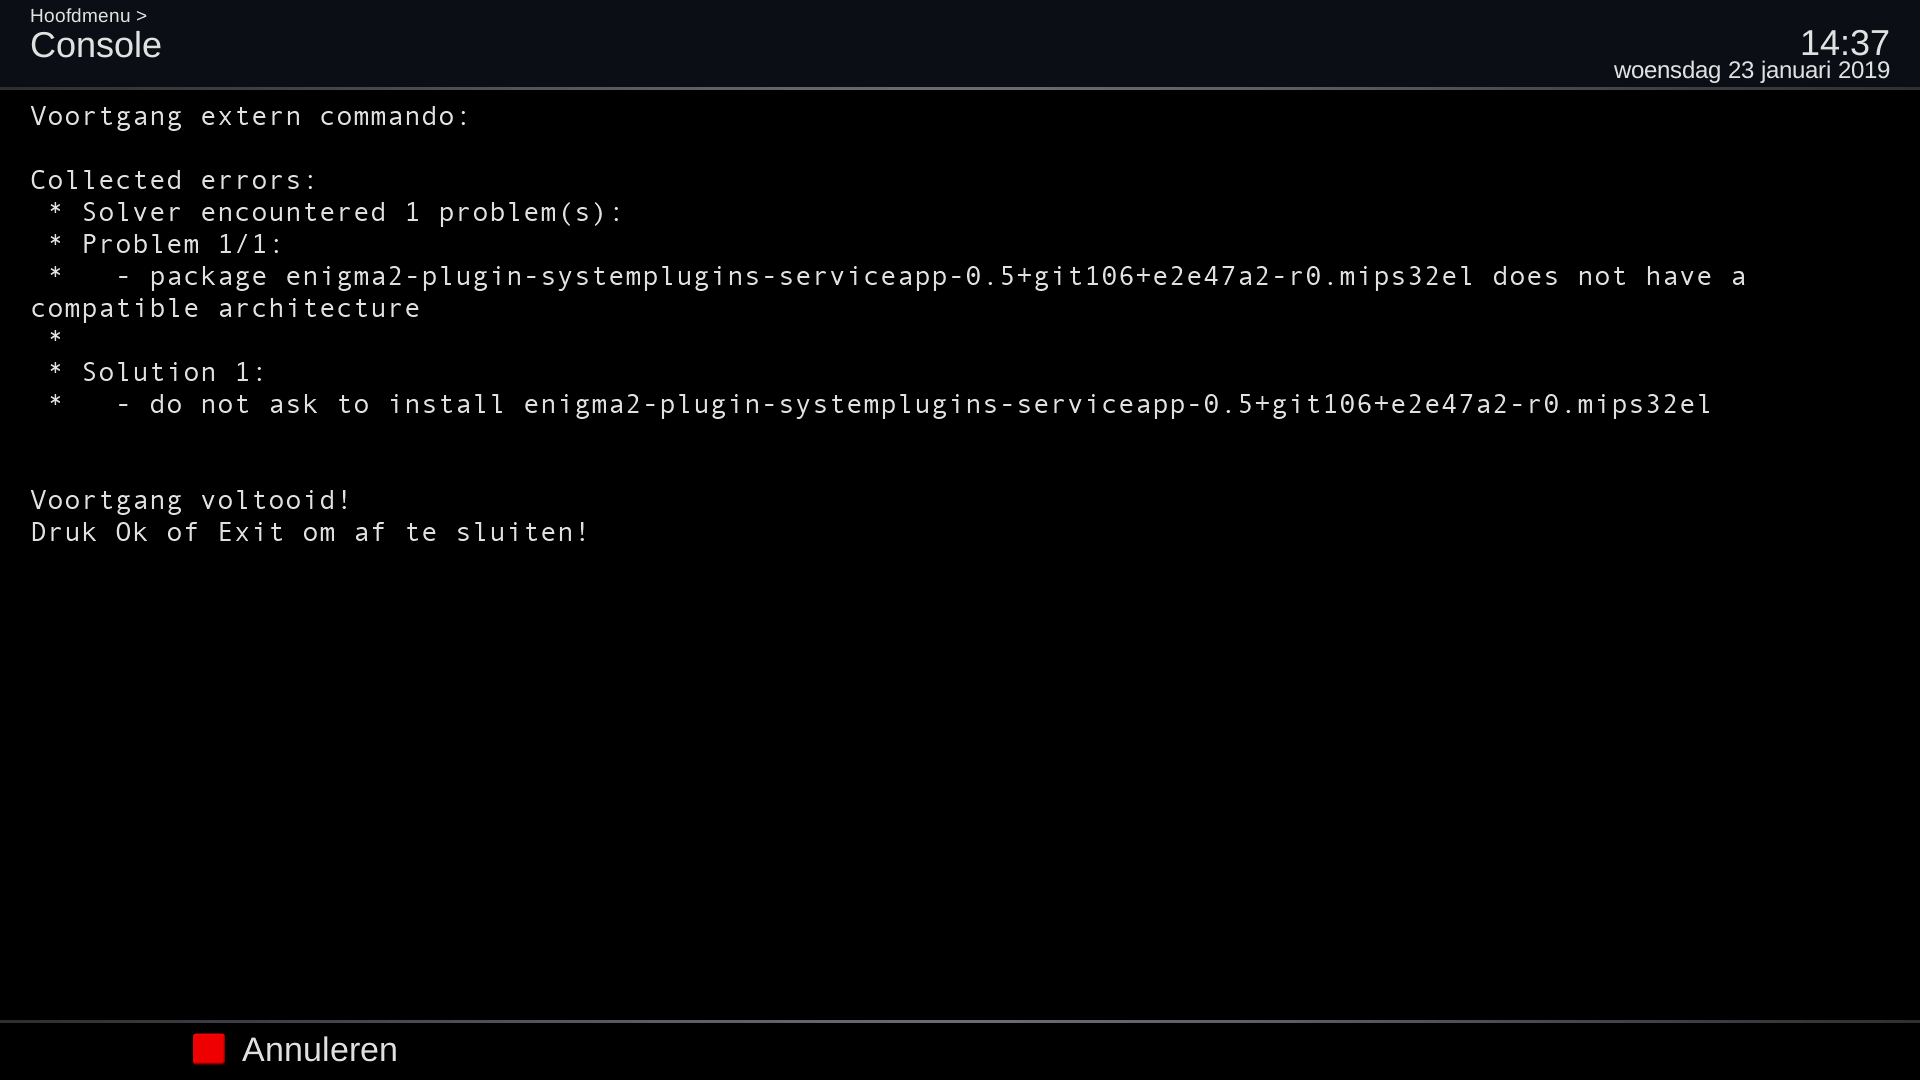Click the Voortgang voltooid message

[190, 499]
